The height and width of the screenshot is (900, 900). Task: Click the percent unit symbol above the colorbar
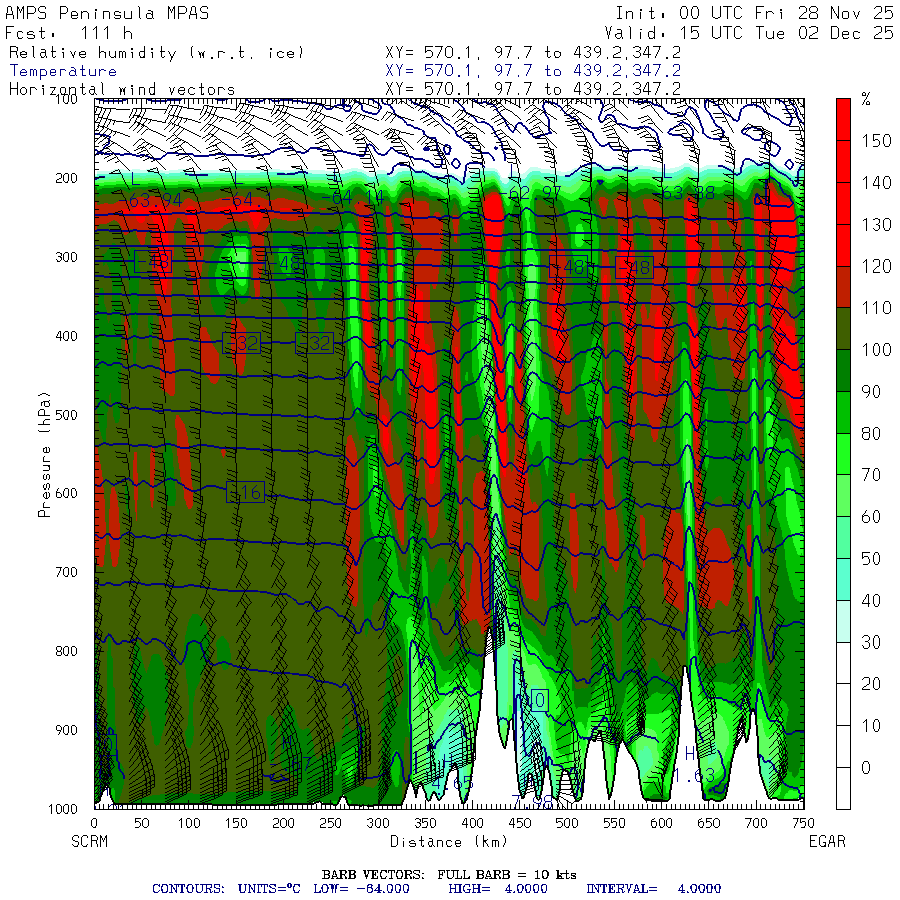tap(866, 100)
